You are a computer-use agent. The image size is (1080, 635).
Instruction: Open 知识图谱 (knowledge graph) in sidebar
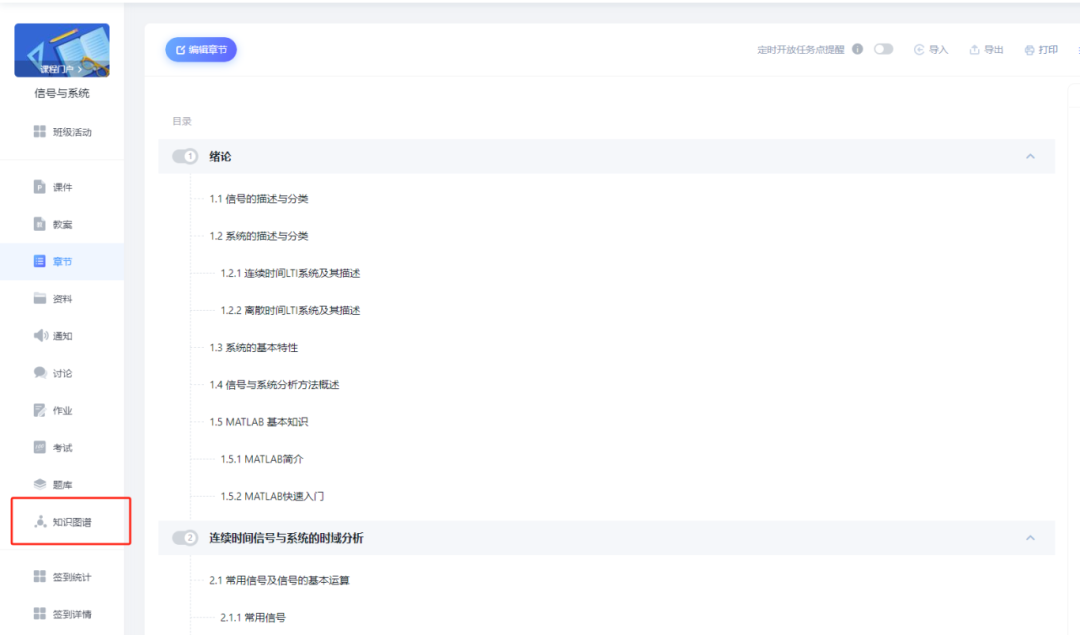(x=68, y=522)
